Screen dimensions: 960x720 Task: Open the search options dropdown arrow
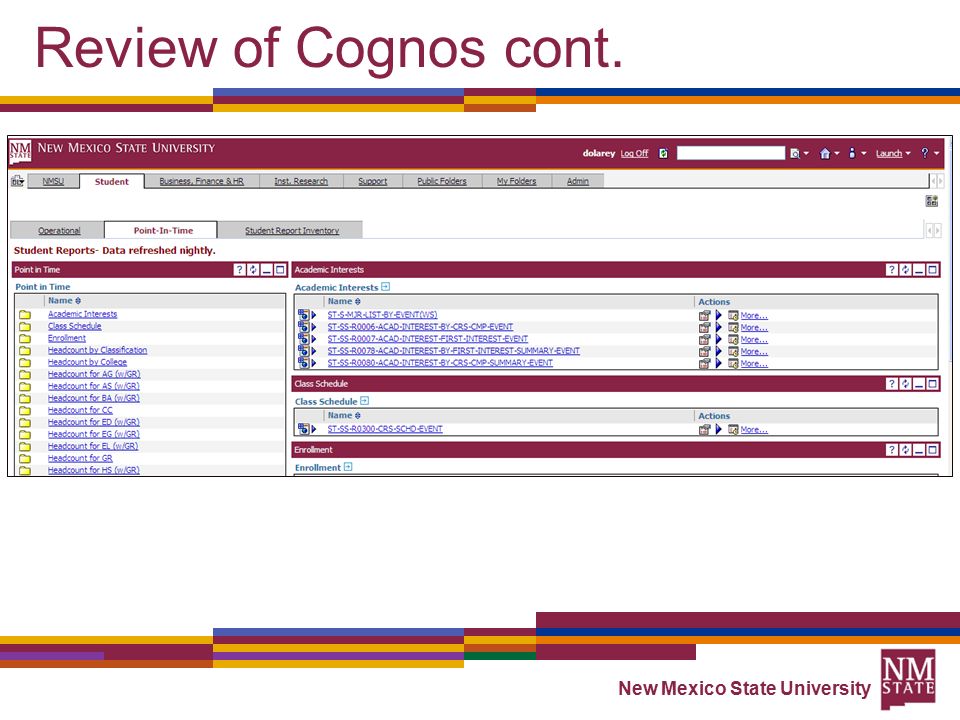(x=806, y=154)
